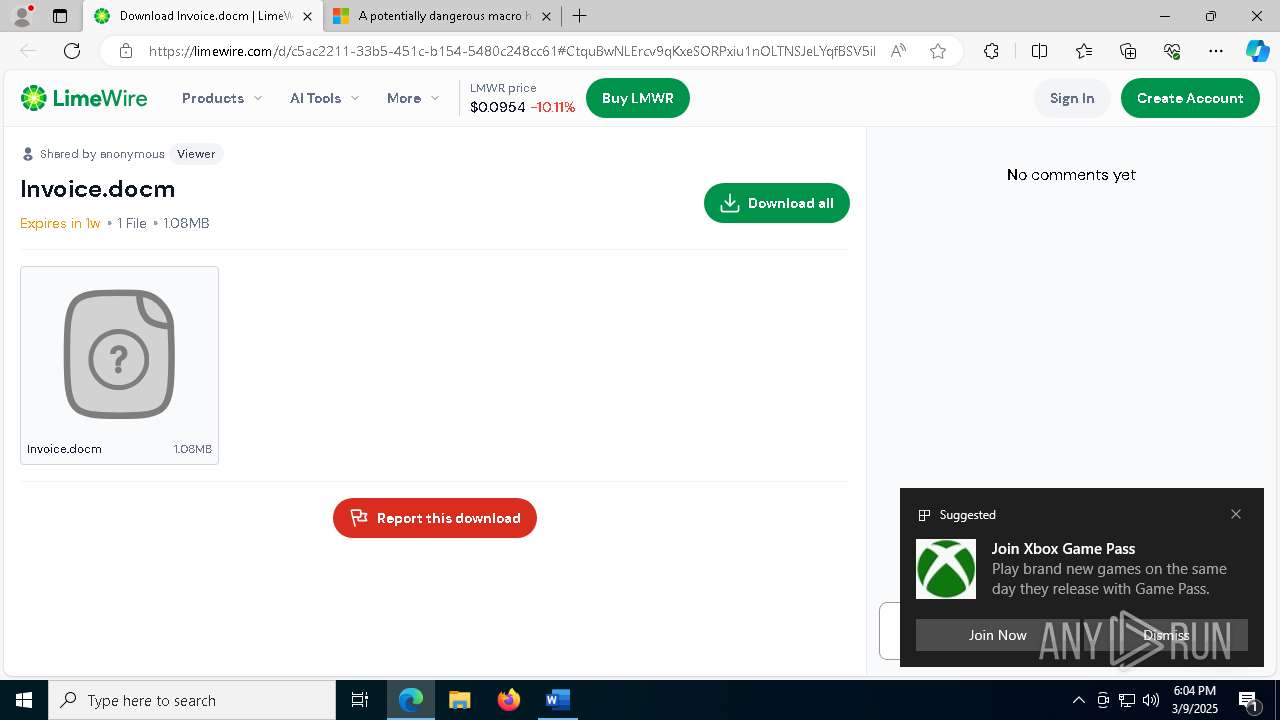Expand the AI Tools dropdown
This screenshot has height=720, width=1280.
click(324, 98)
